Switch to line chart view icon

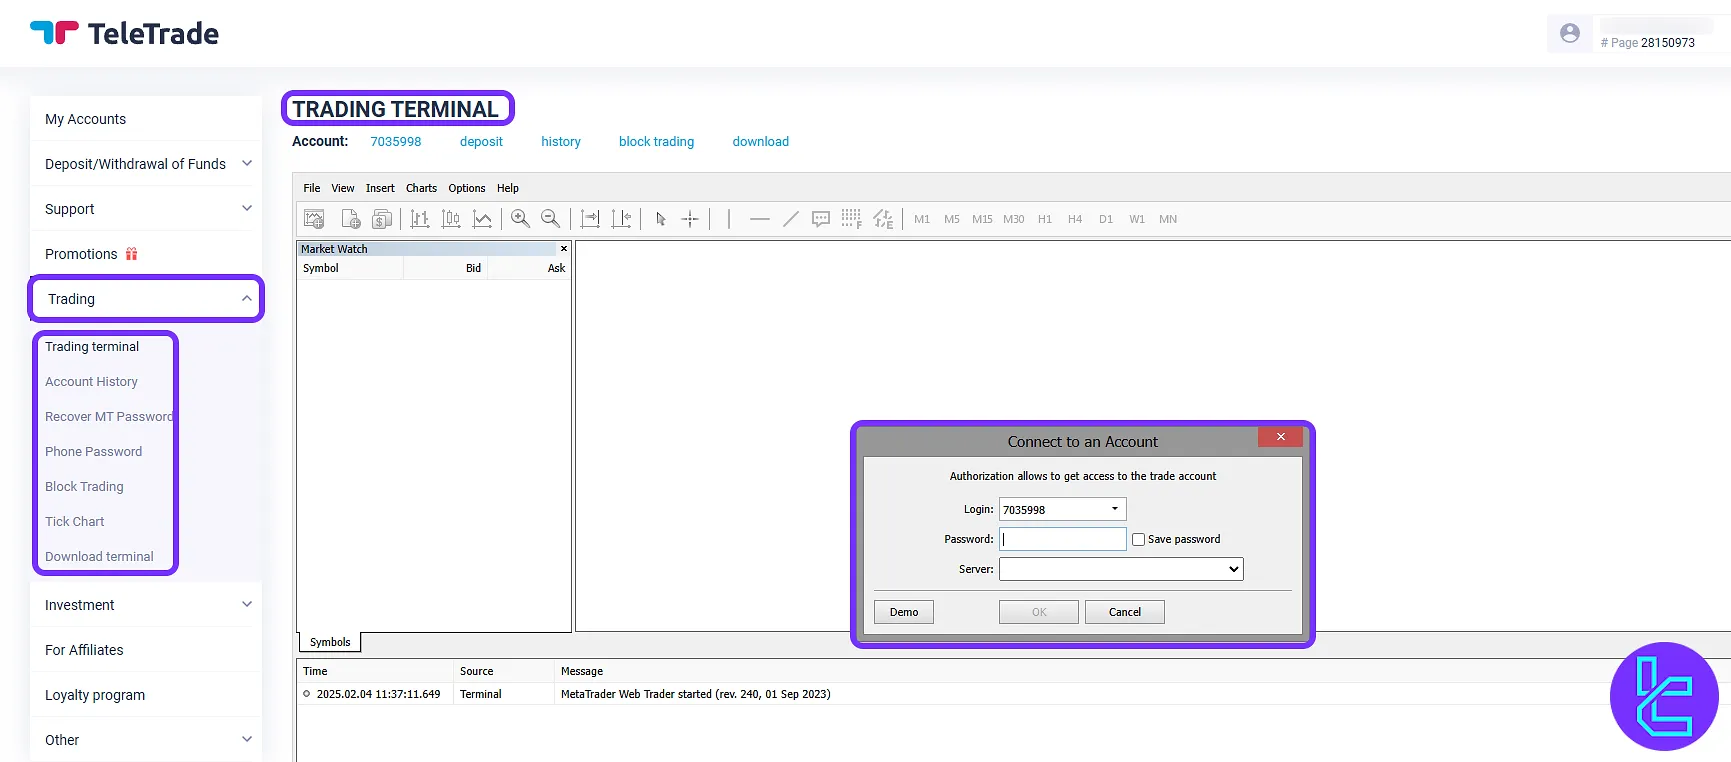pos(482,219)
